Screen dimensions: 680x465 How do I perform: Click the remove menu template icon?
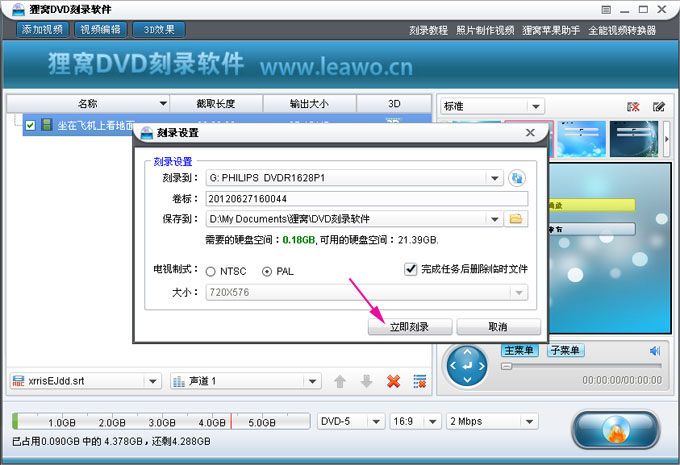[633, 107]
